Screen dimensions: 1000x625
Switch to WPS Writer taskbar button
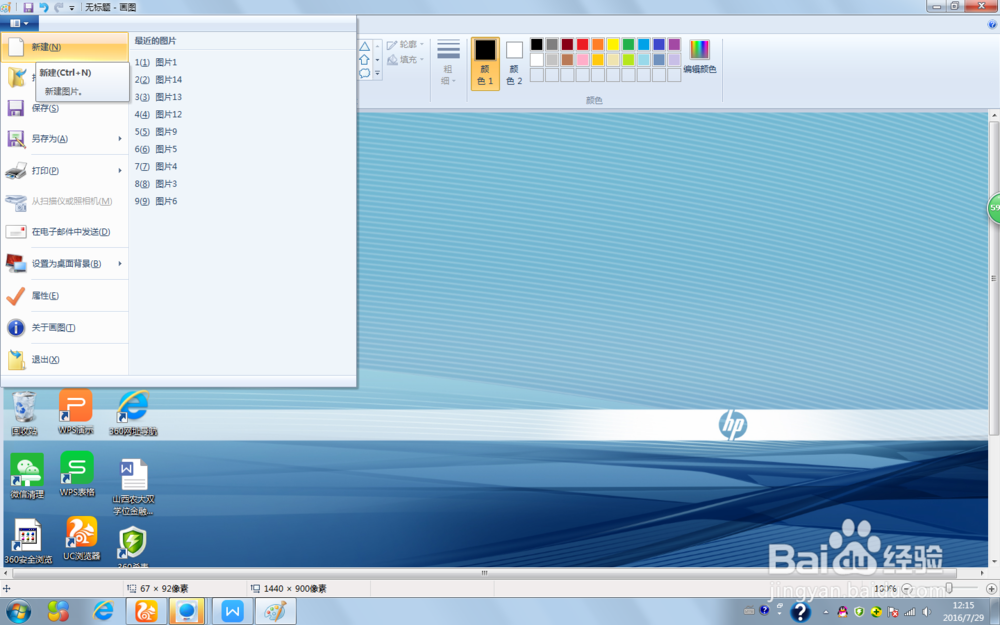[x=232, y=612]
